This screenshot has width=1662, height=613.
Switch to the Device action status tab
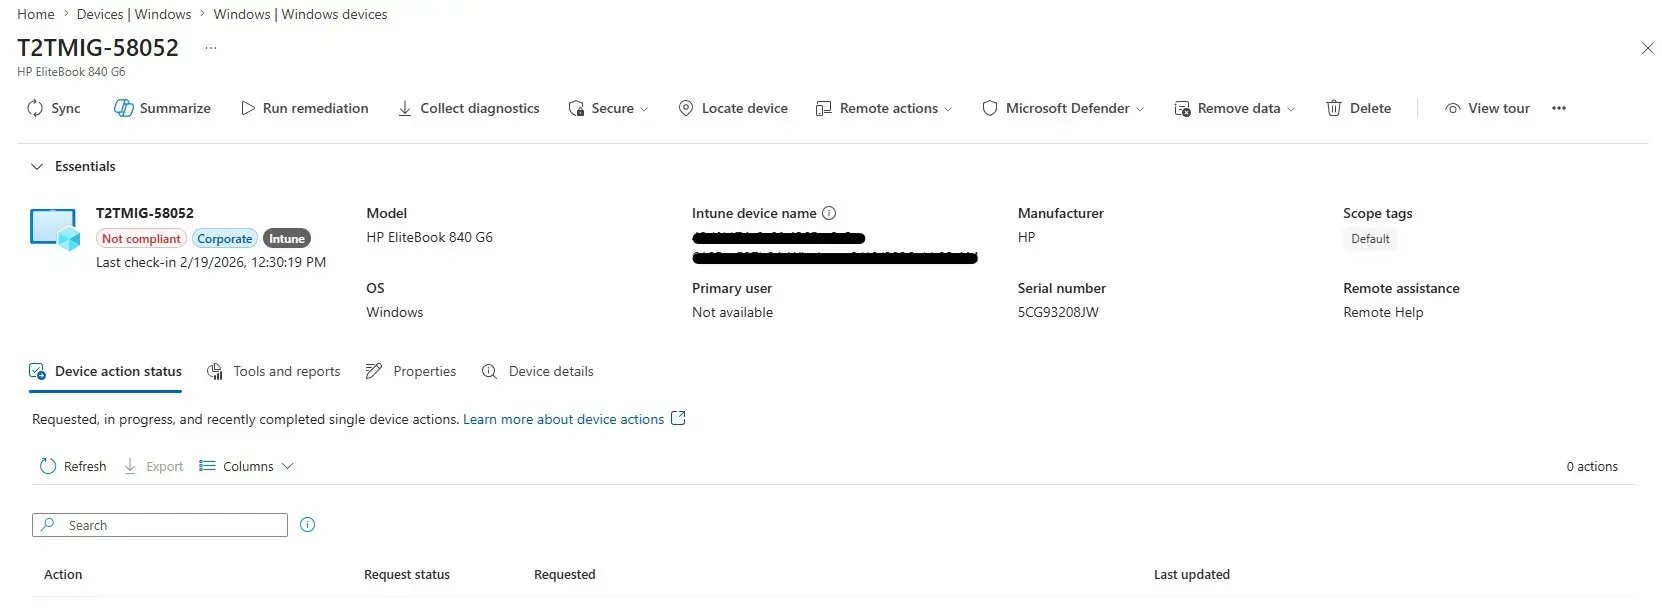click(106, 371)
